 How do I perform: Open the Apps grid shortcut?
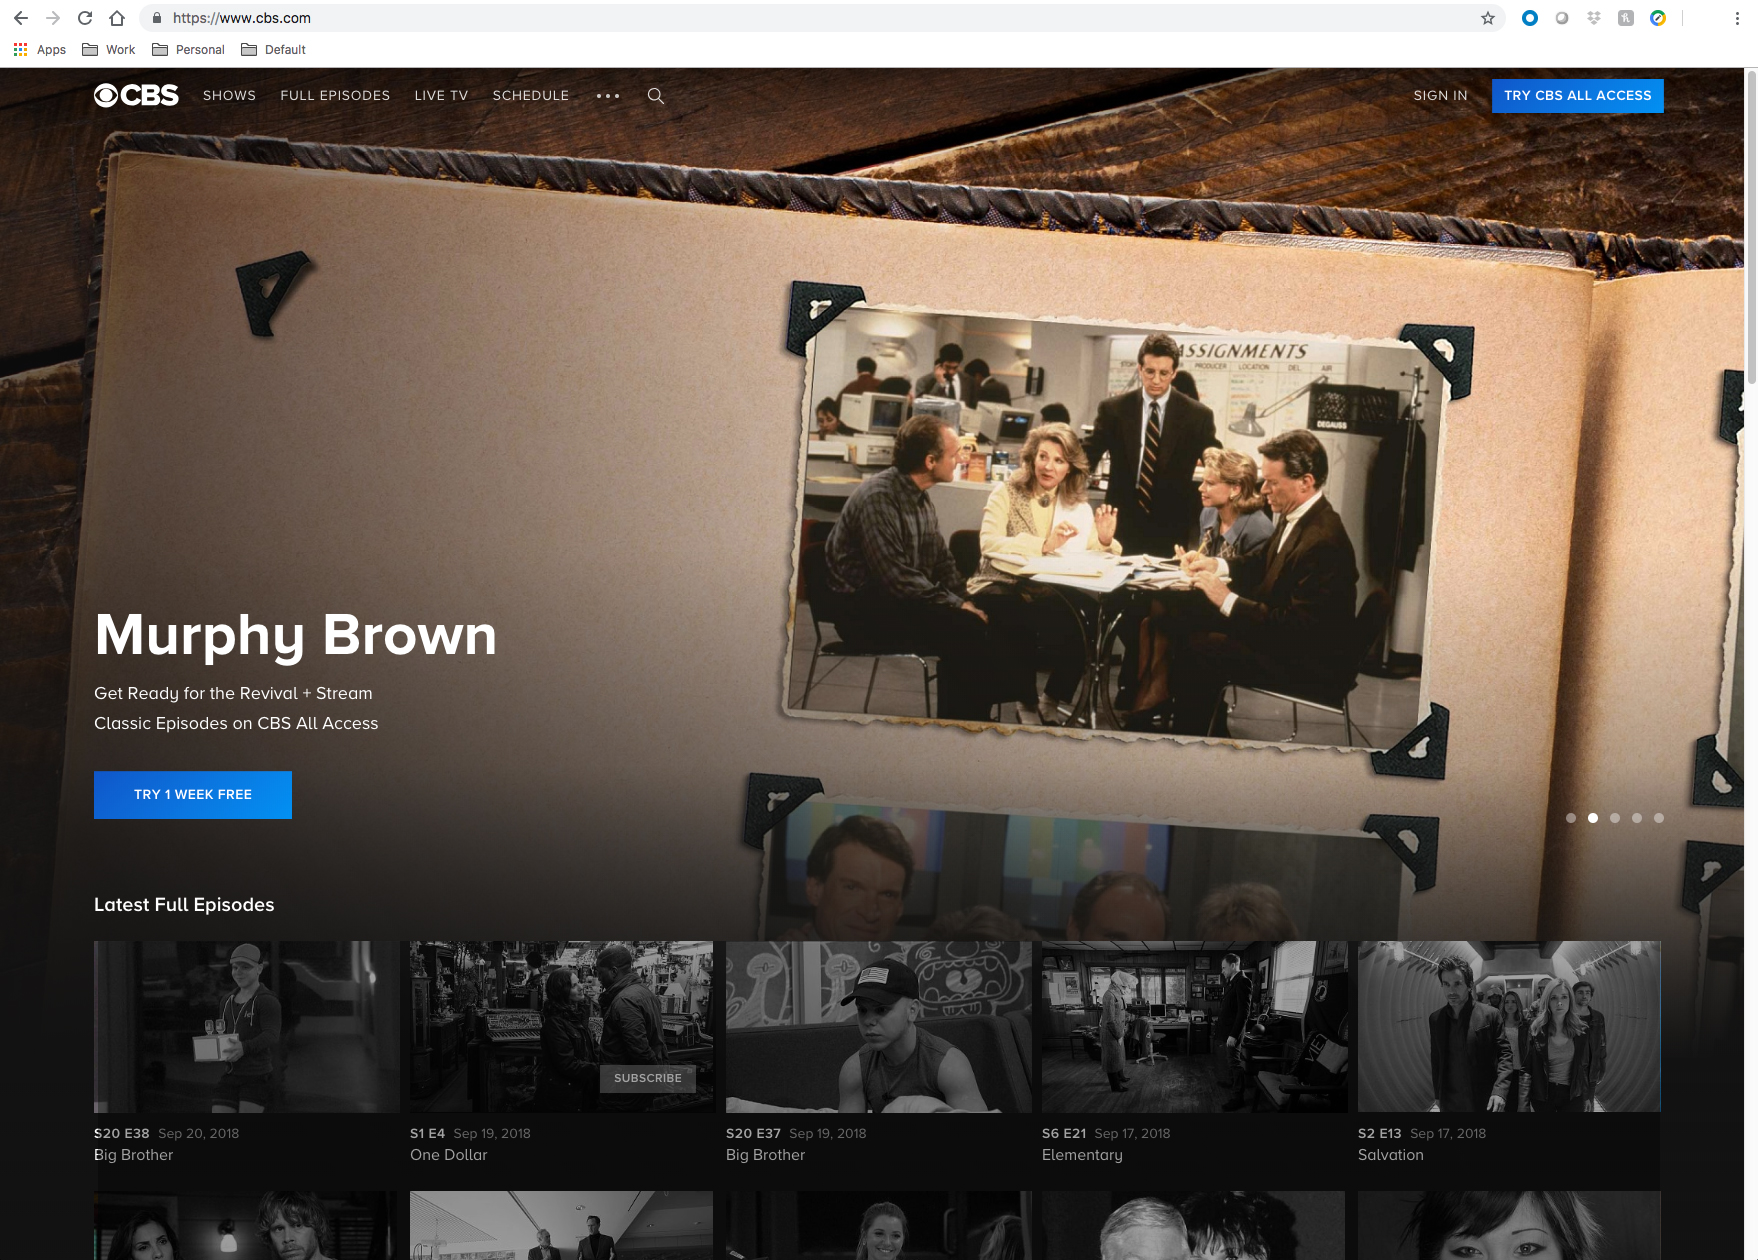tap(39, 49)
